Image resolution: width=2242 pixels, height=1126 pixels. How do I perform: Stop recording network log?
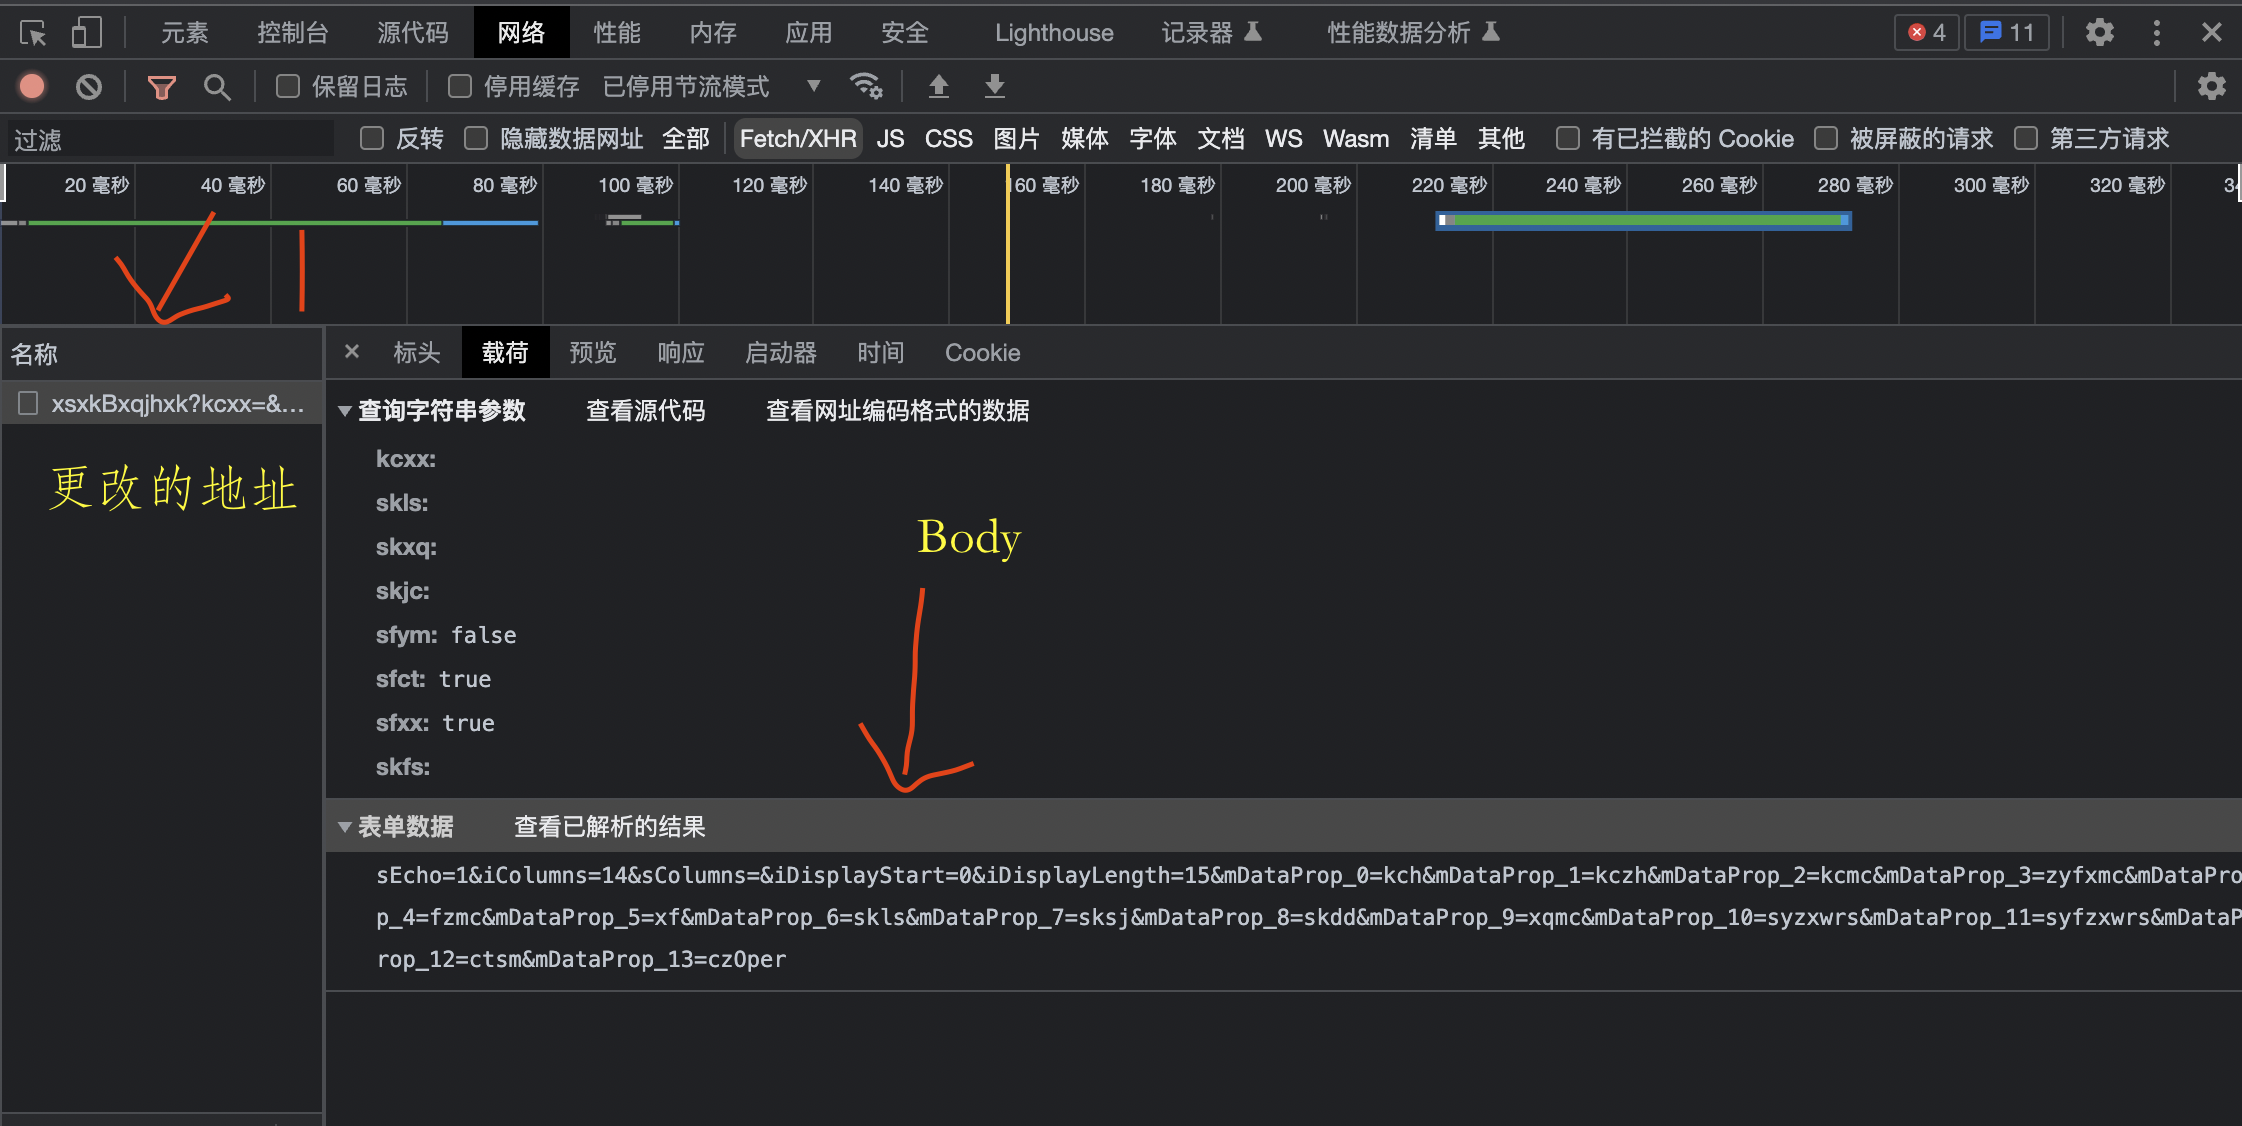pyautogui.click(x=32, y=86)
